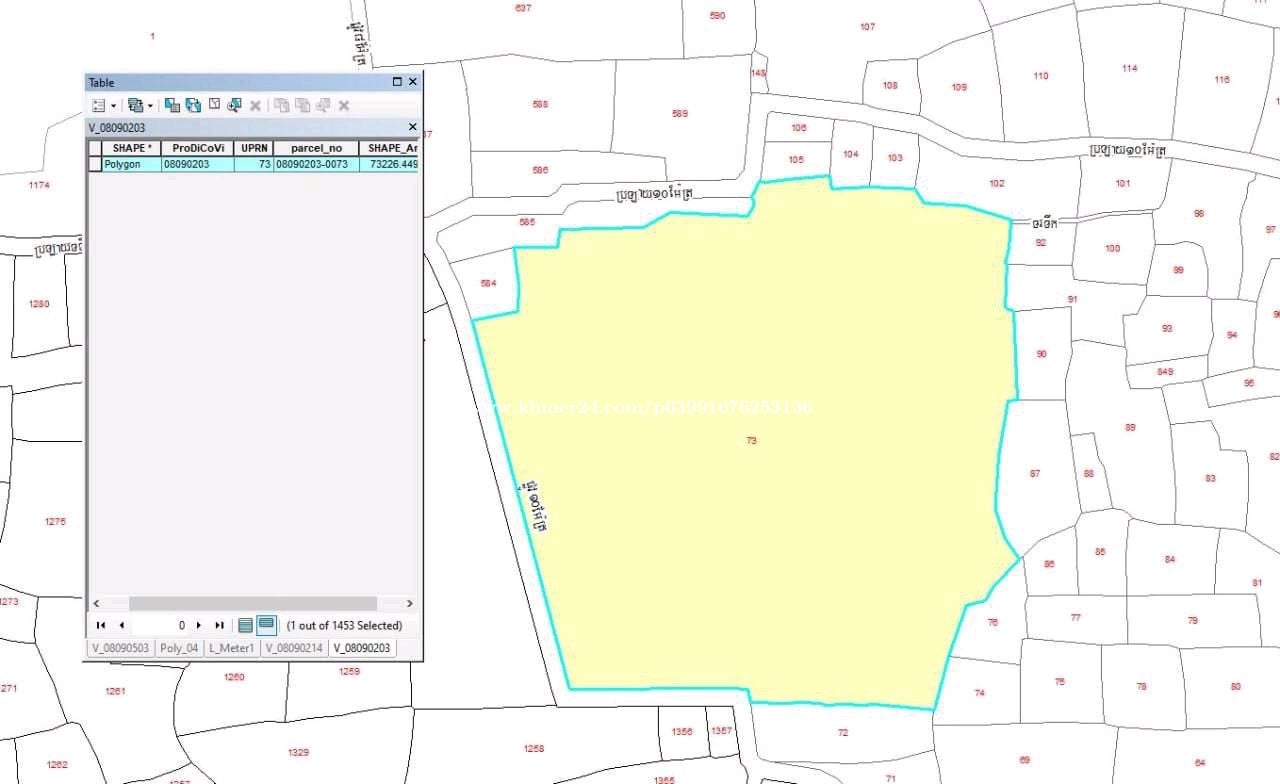Screen dimensions: 1280x784
Task: Advance to the next record
Action: [x=199, y=625]
